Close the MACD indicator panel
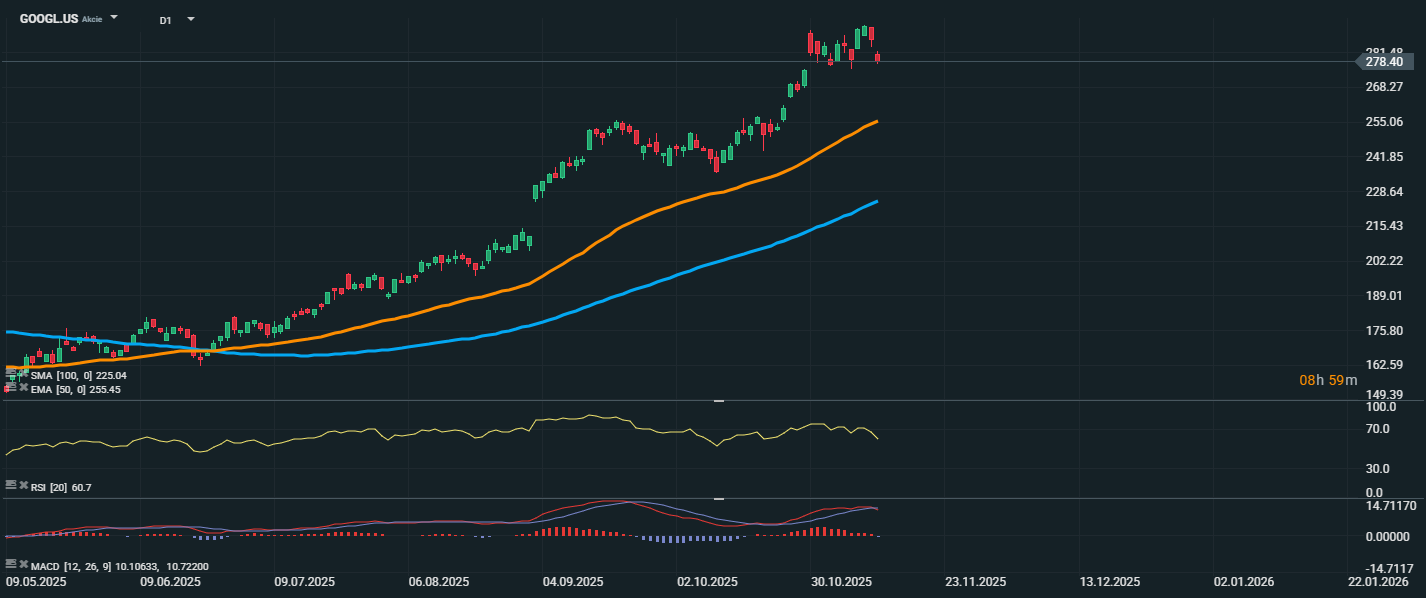 tap(23, 564)
